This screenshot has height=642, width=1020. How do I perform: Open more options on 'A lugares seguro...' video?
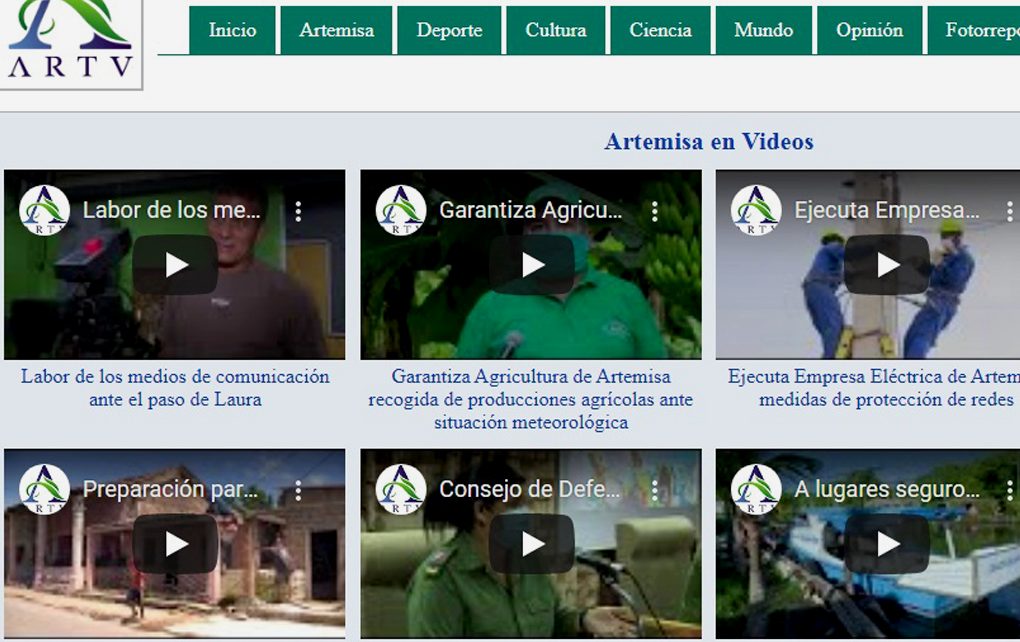click(1010, 490)
